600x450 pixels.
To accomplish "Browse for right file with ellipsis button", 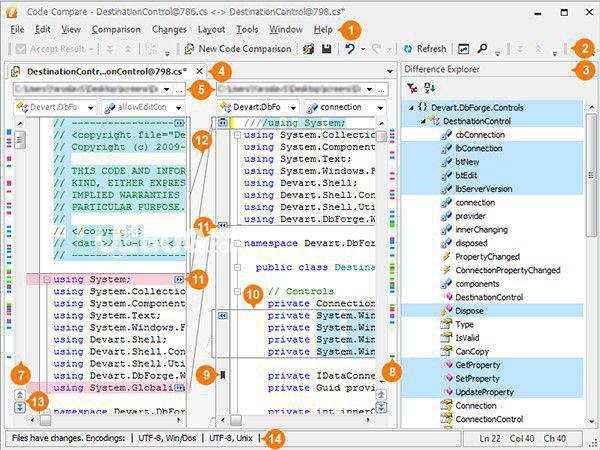I will [381, 89].
